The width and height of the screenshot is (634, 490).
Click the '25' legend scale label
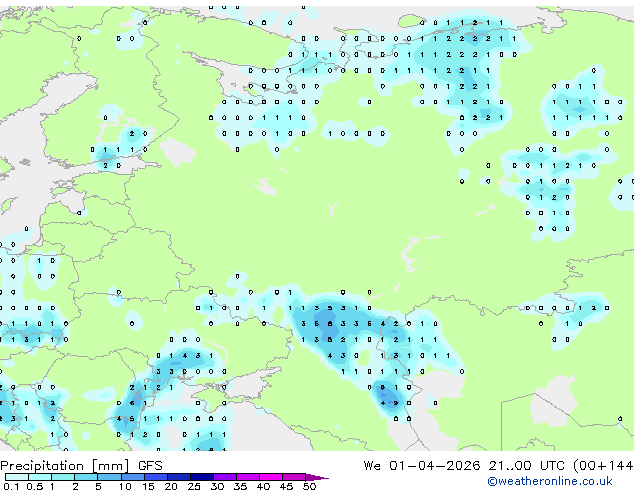194,486
